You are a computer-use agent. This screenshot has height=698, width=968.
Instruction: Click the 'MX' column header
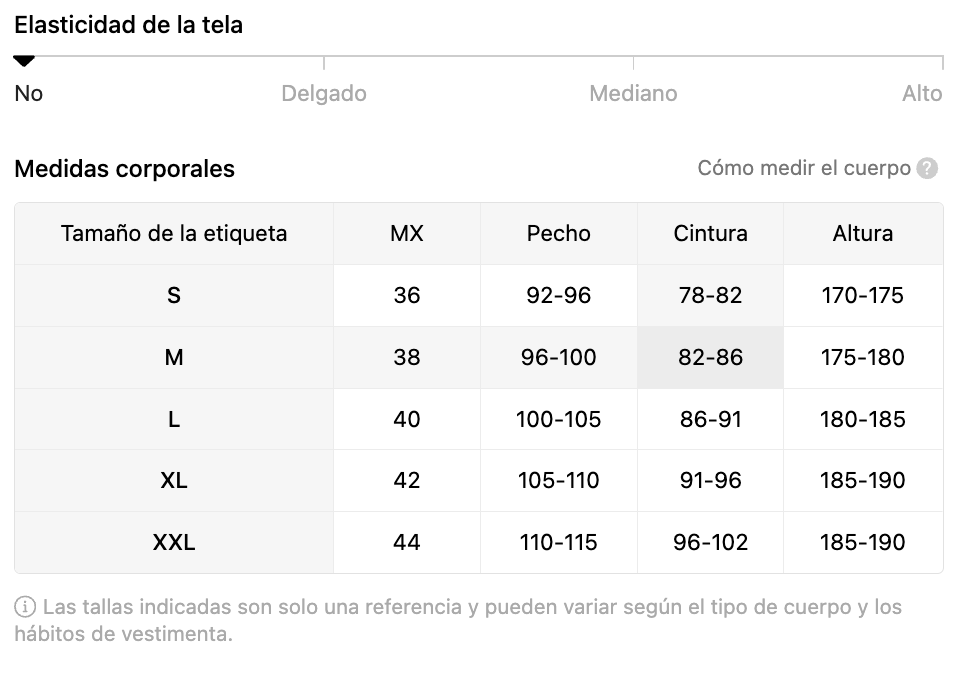(407, 233)
